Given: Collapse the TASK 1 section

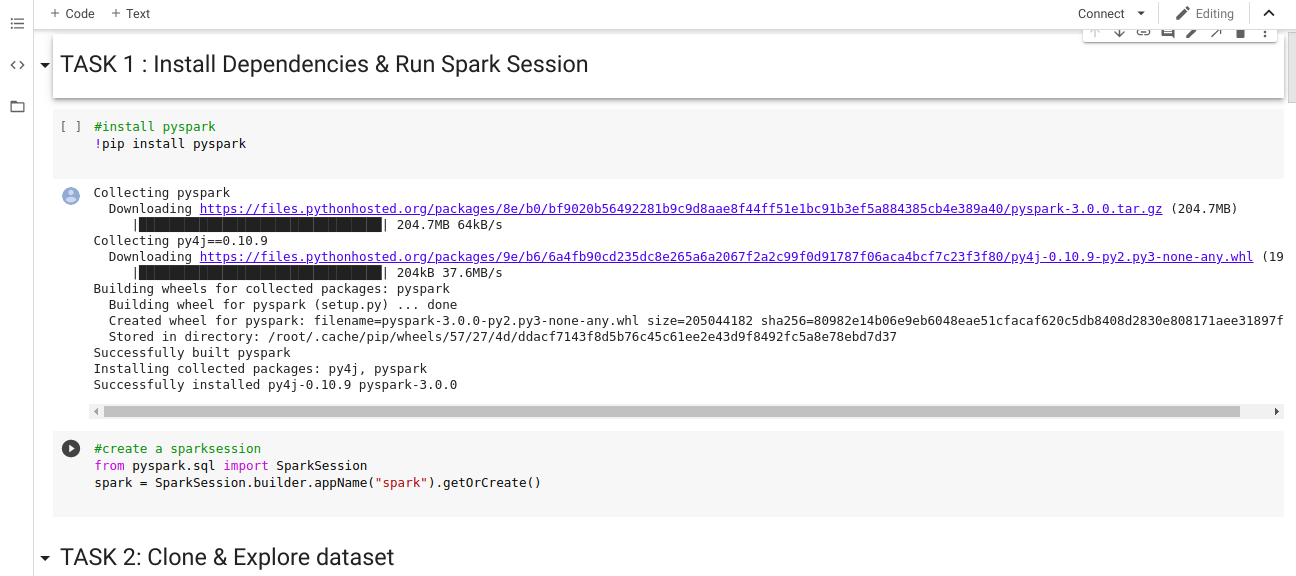Looking at the screenshot, I should click(x=44, y=66).
